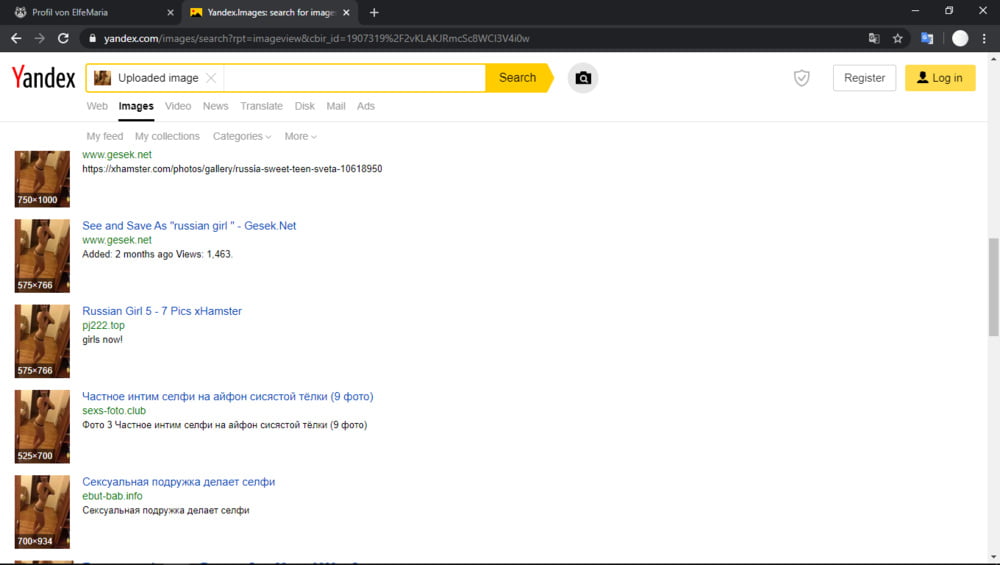The width and height of the screenshot is (1000, 565).
Task: Expand the Categories dropdown
Action: (242, 136)
